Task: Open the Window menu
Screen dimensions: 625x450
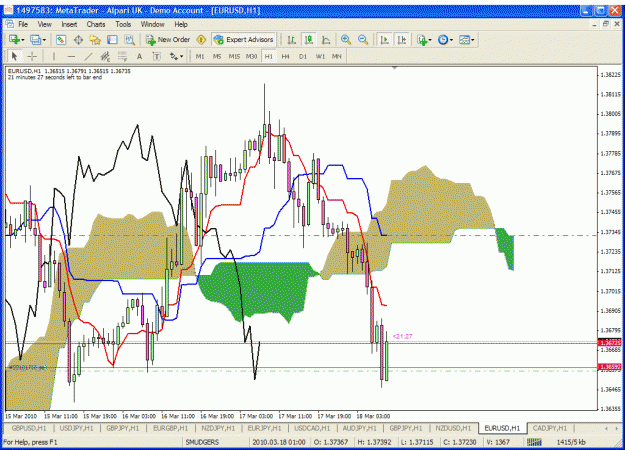Action: point(152,24)
